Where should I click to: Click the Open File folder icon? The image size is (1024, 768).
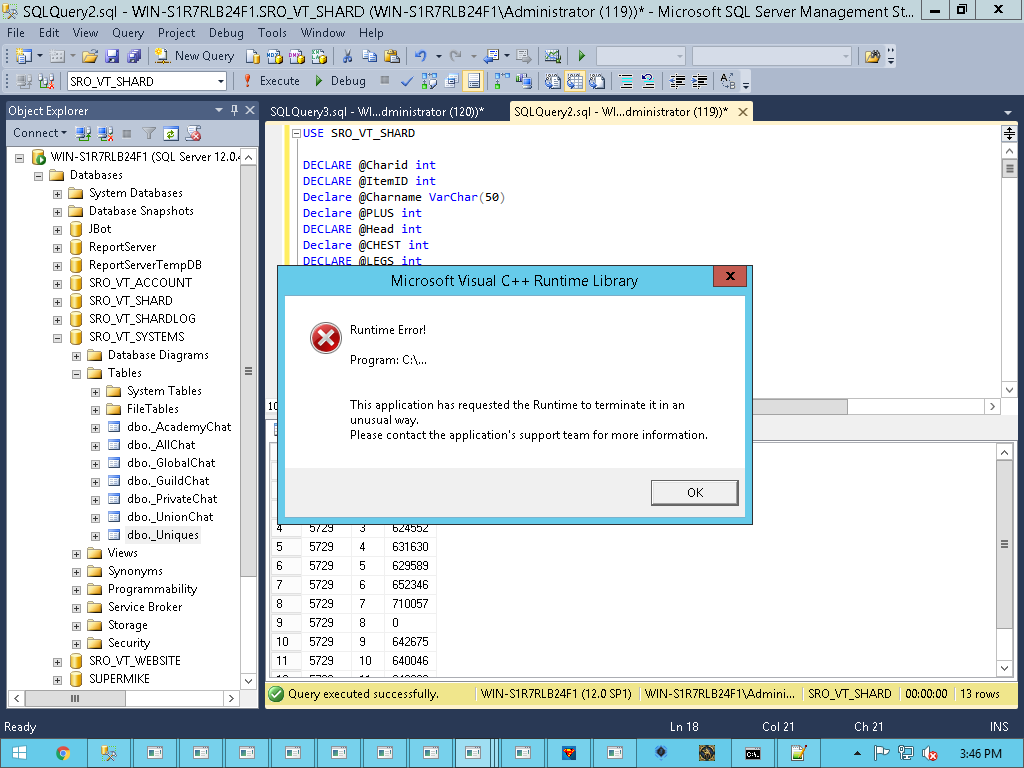89,56
